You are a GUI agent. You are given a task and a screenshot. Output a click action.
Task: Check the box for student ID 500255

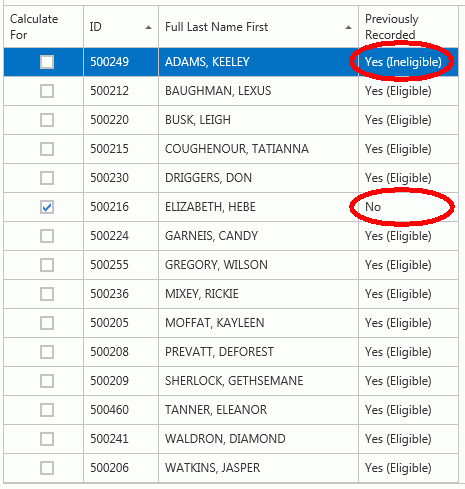tap(47, 265)
